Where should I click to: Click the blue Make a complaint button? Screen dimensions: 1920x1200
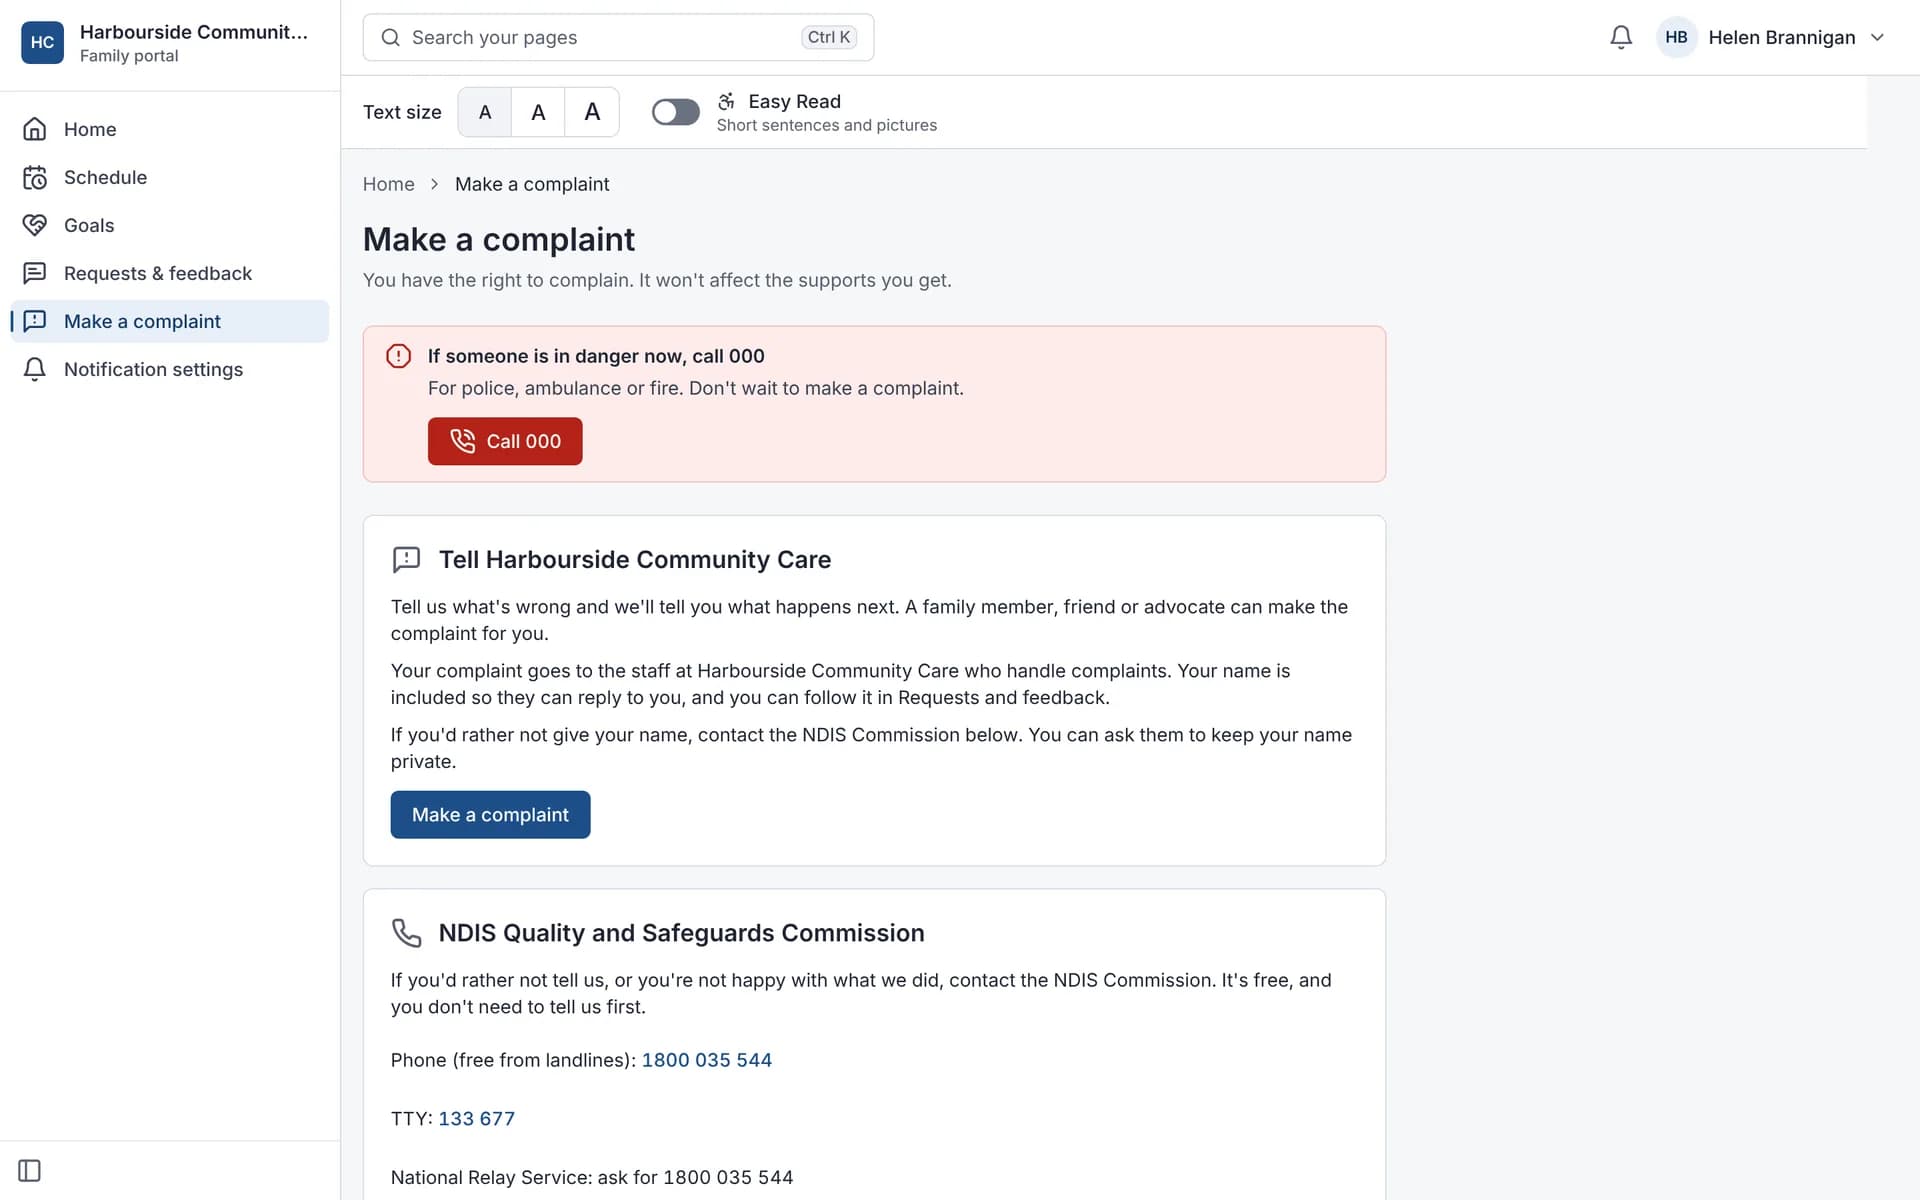(x=490, y=815)
